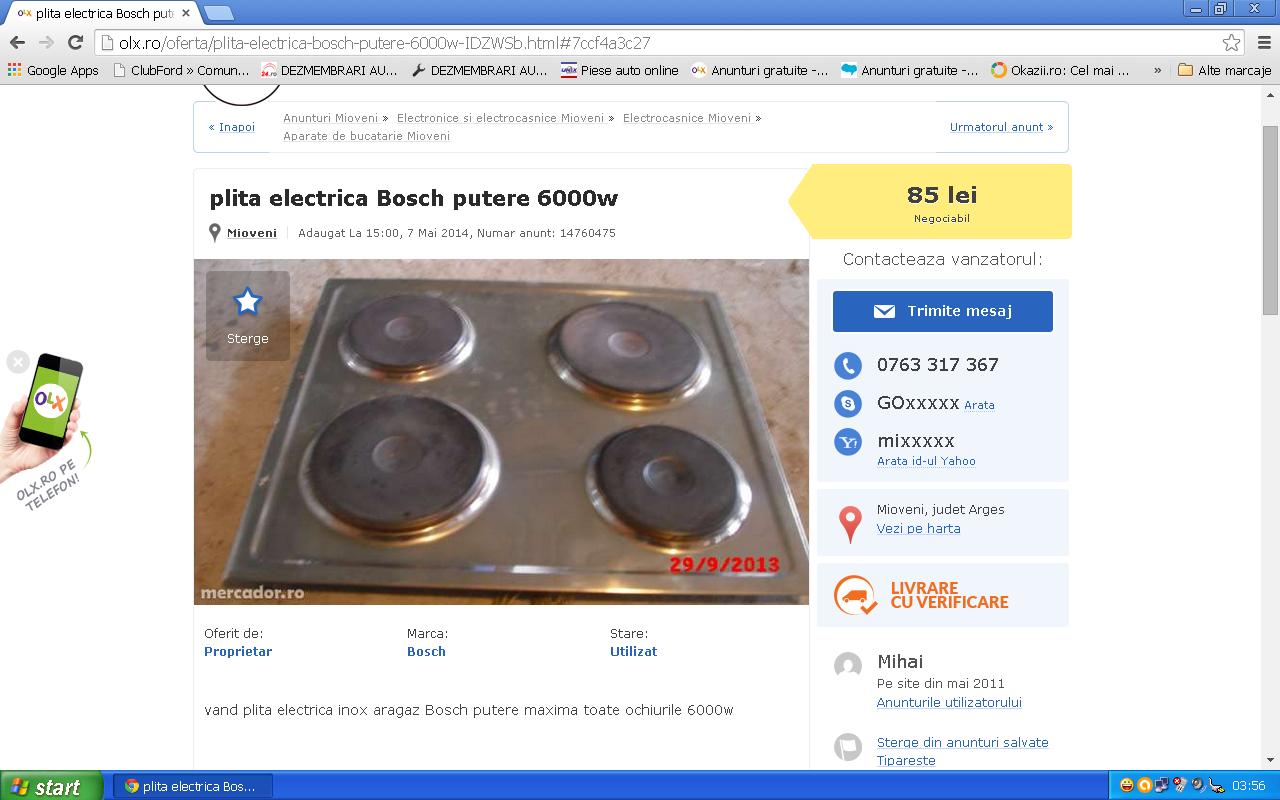
Task: Click the Yahoo icon beside mixxxxx
Action: coord(848,441)
